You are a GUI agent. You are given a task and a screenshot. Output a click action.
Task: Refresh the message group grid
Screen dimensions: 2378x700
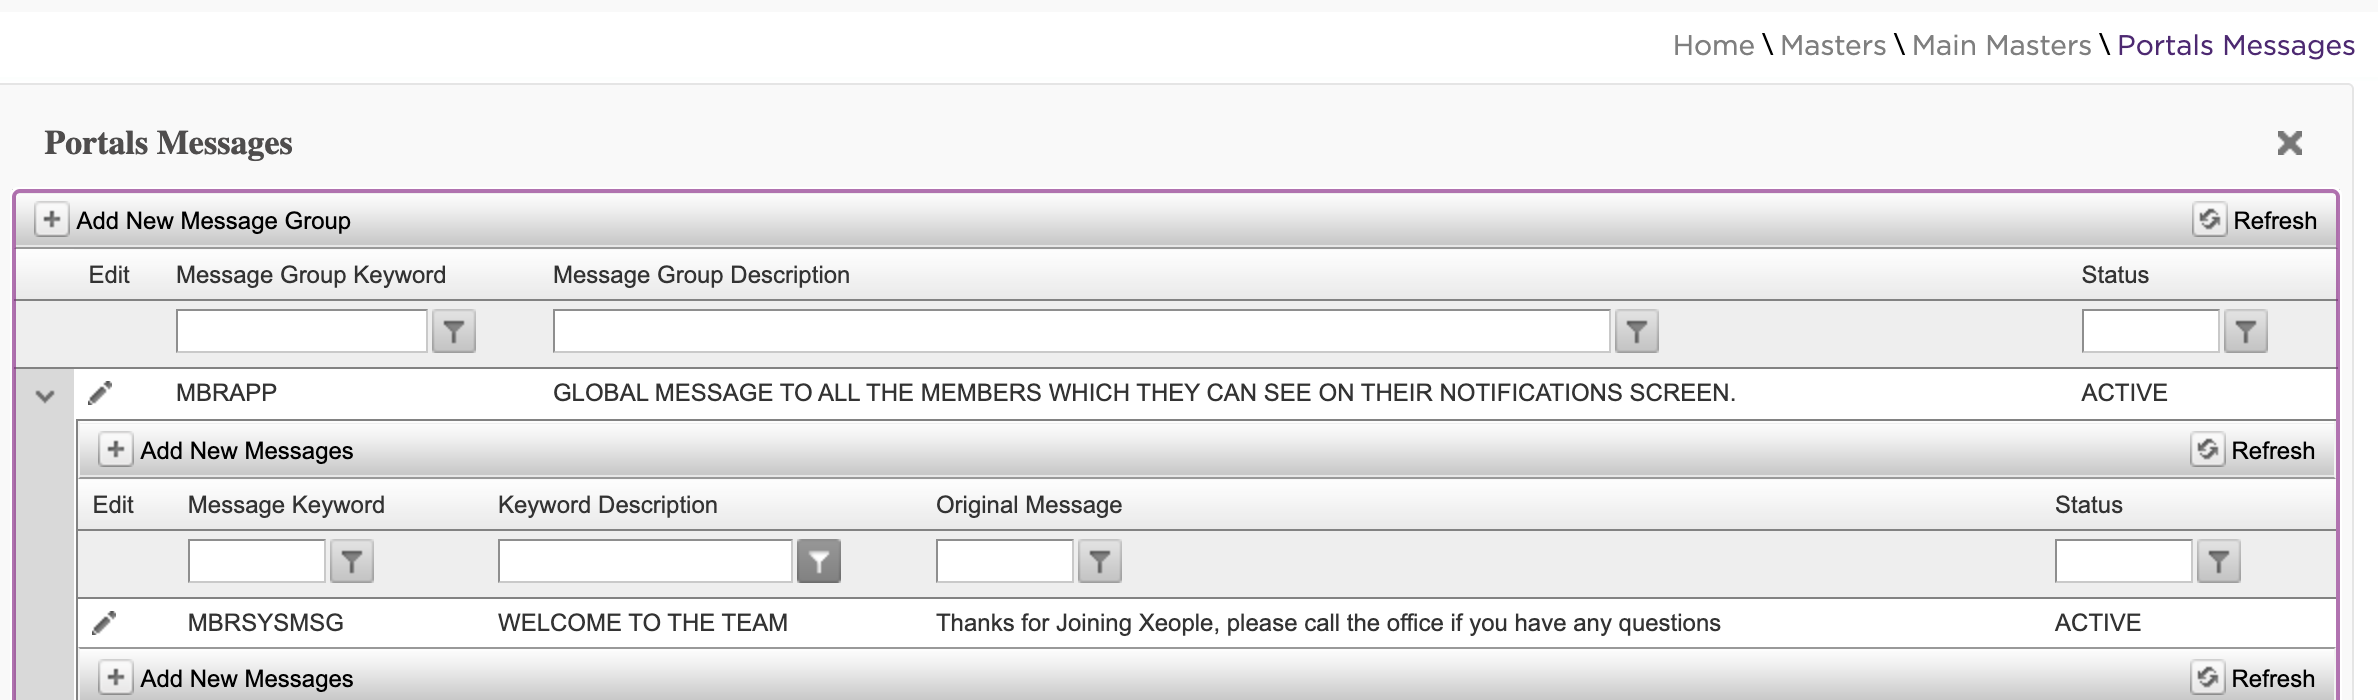pyautogui.click(x=2256, y=220)
